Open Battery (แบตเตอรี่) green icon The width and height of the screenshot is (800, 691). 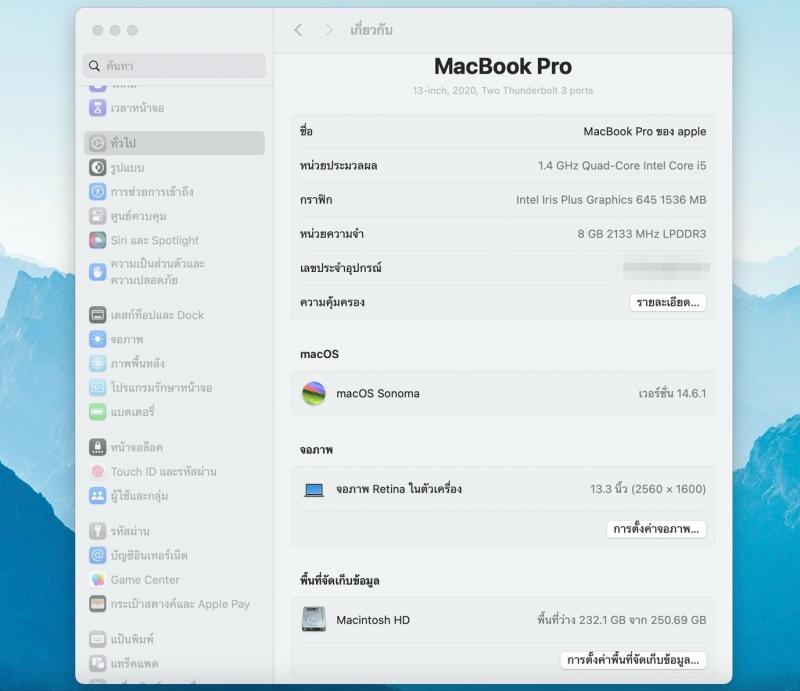(97, 411)
